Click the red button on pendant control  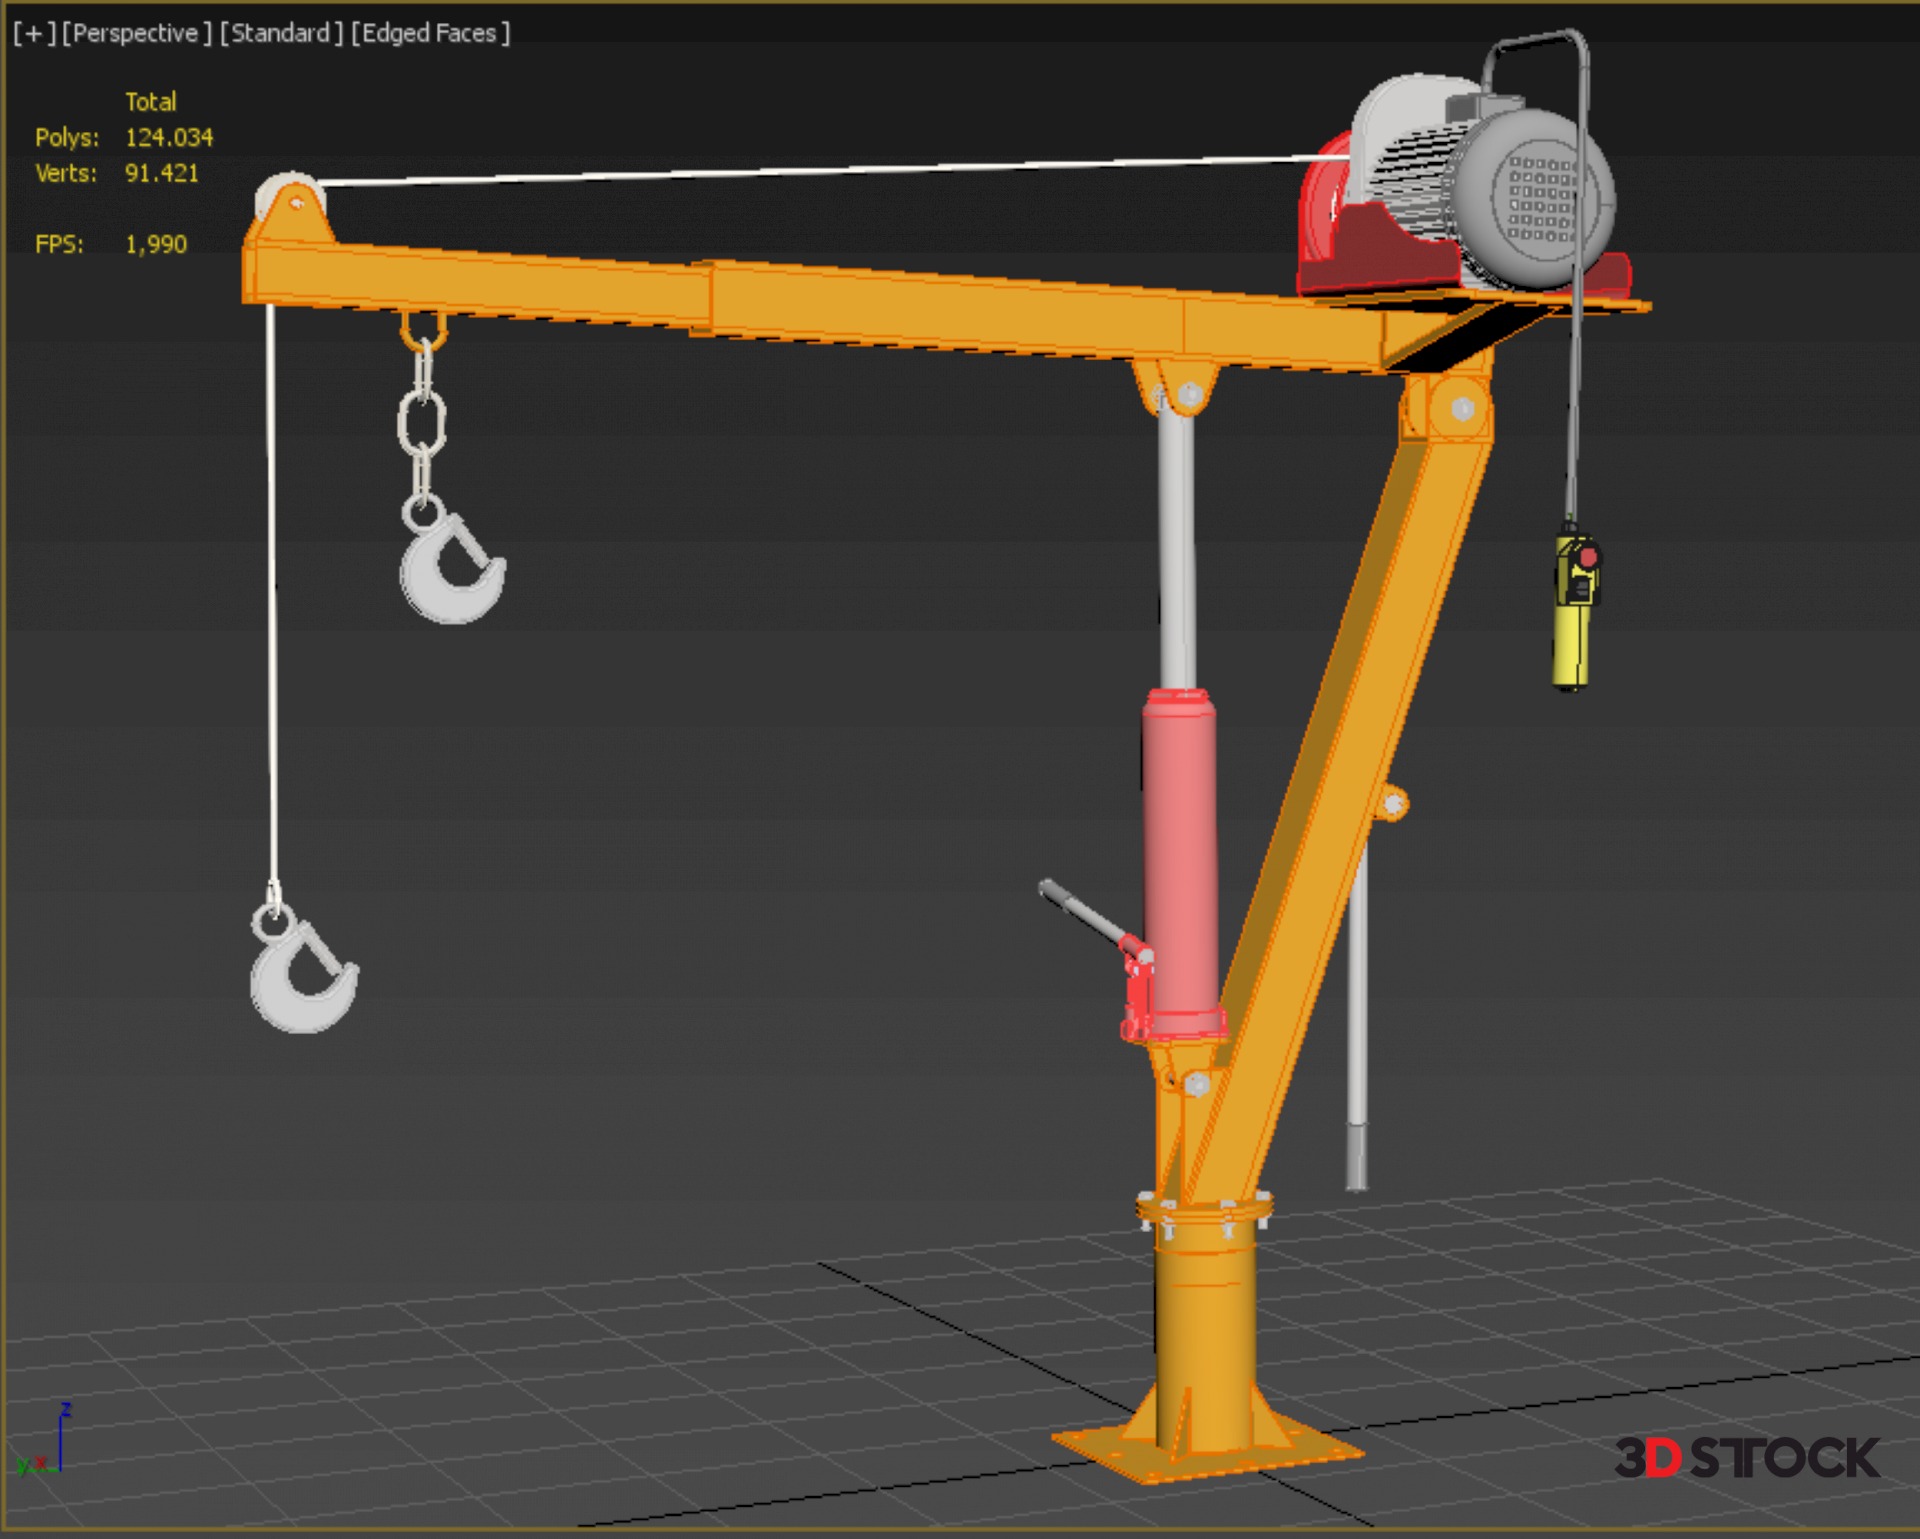[x=1588, y=557]
